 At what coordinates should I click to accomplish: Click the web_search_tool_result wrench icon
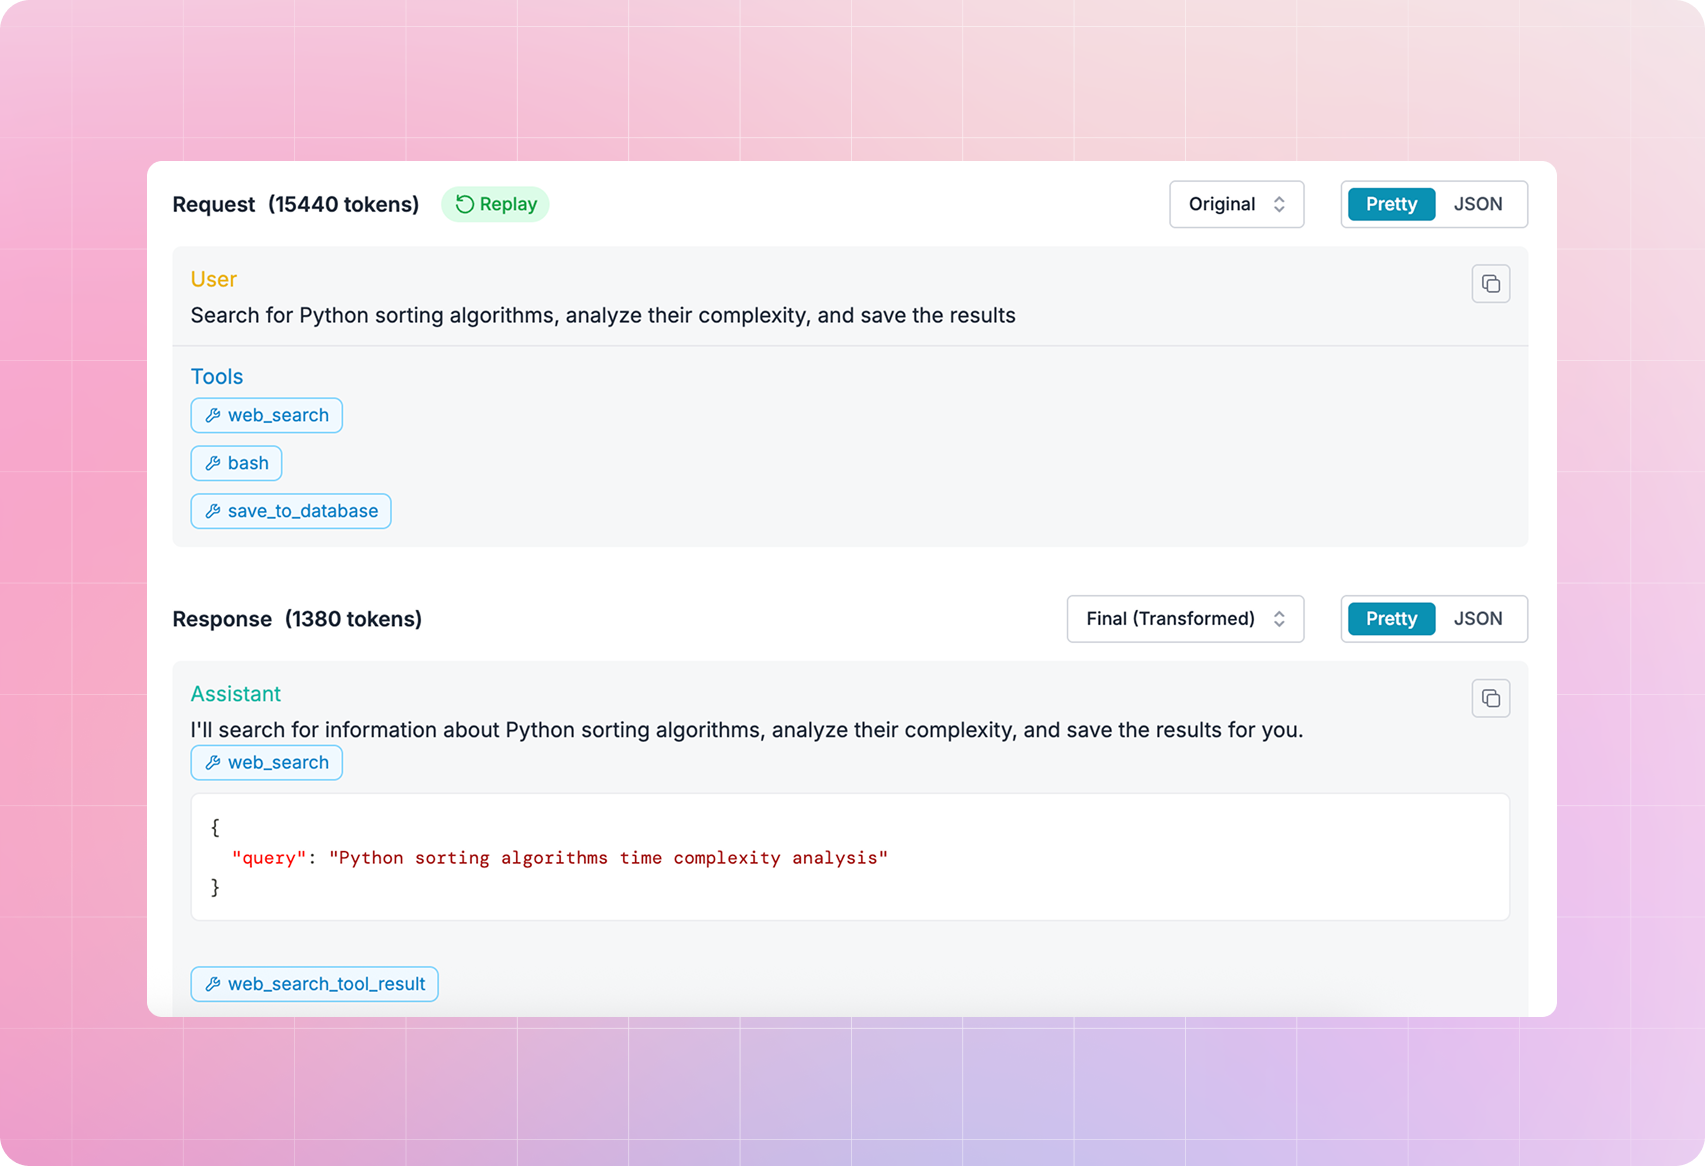click(x=212, y=984)
